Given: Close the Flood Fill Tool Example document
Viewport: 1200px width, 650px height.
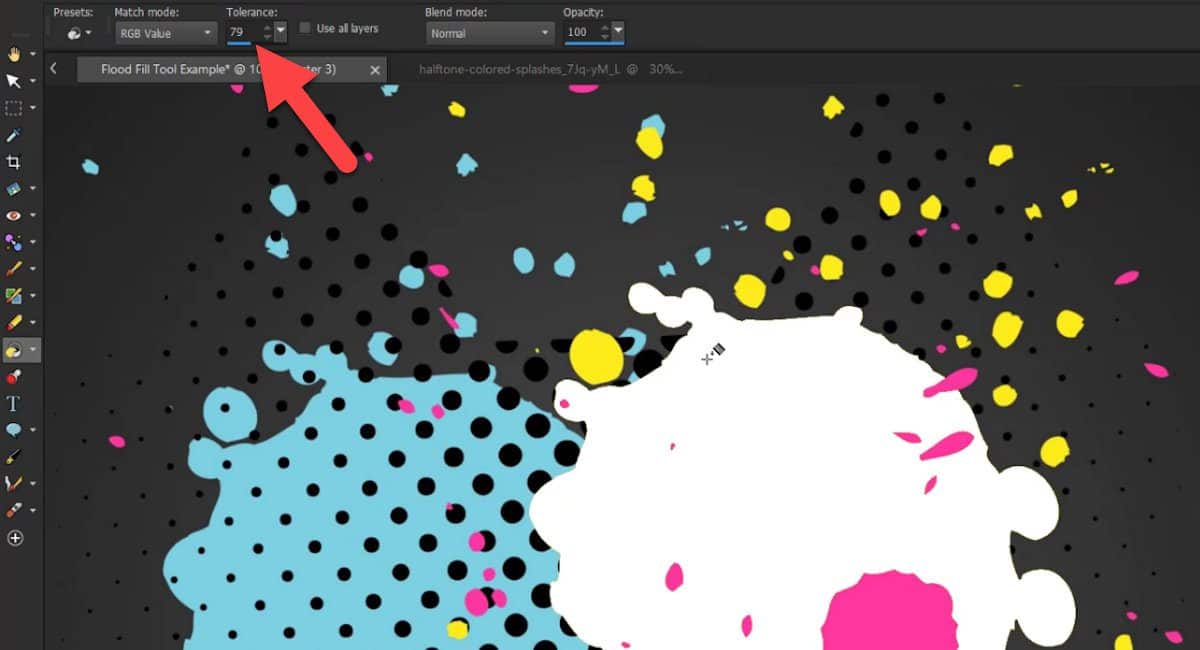Looking at the screenshot, I should (x=375, y=70).
